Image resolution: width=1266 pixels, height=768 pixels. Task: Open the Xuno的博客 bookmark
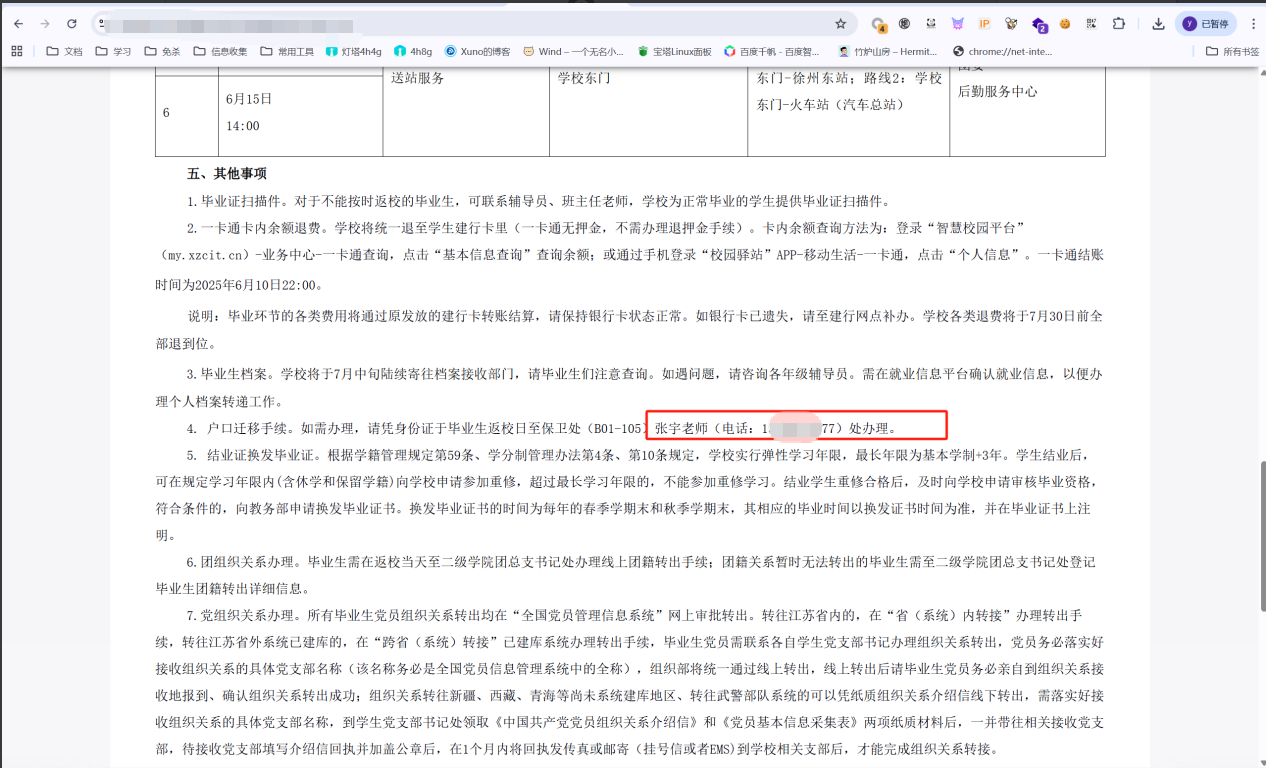pos(477,51)
